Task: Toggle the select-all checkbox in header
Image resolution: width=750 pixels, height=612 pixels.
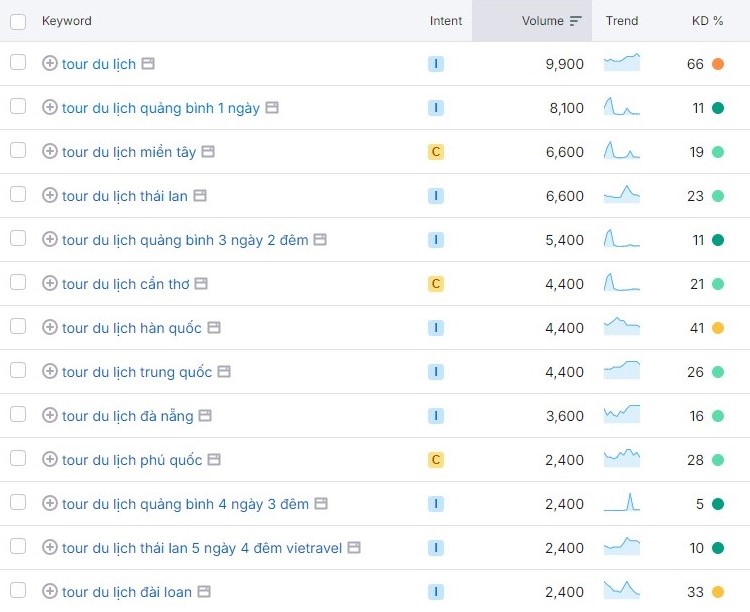Action: 18,20
